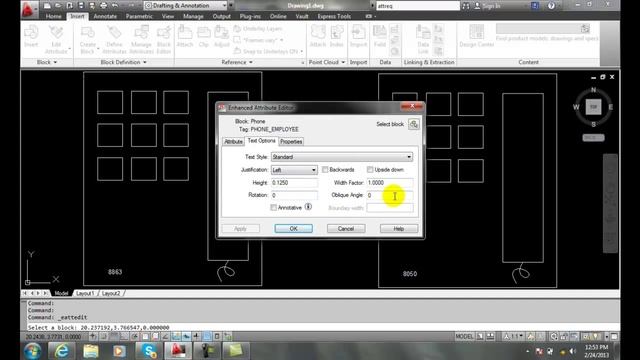Click the OK button

(x=293, y=229)
